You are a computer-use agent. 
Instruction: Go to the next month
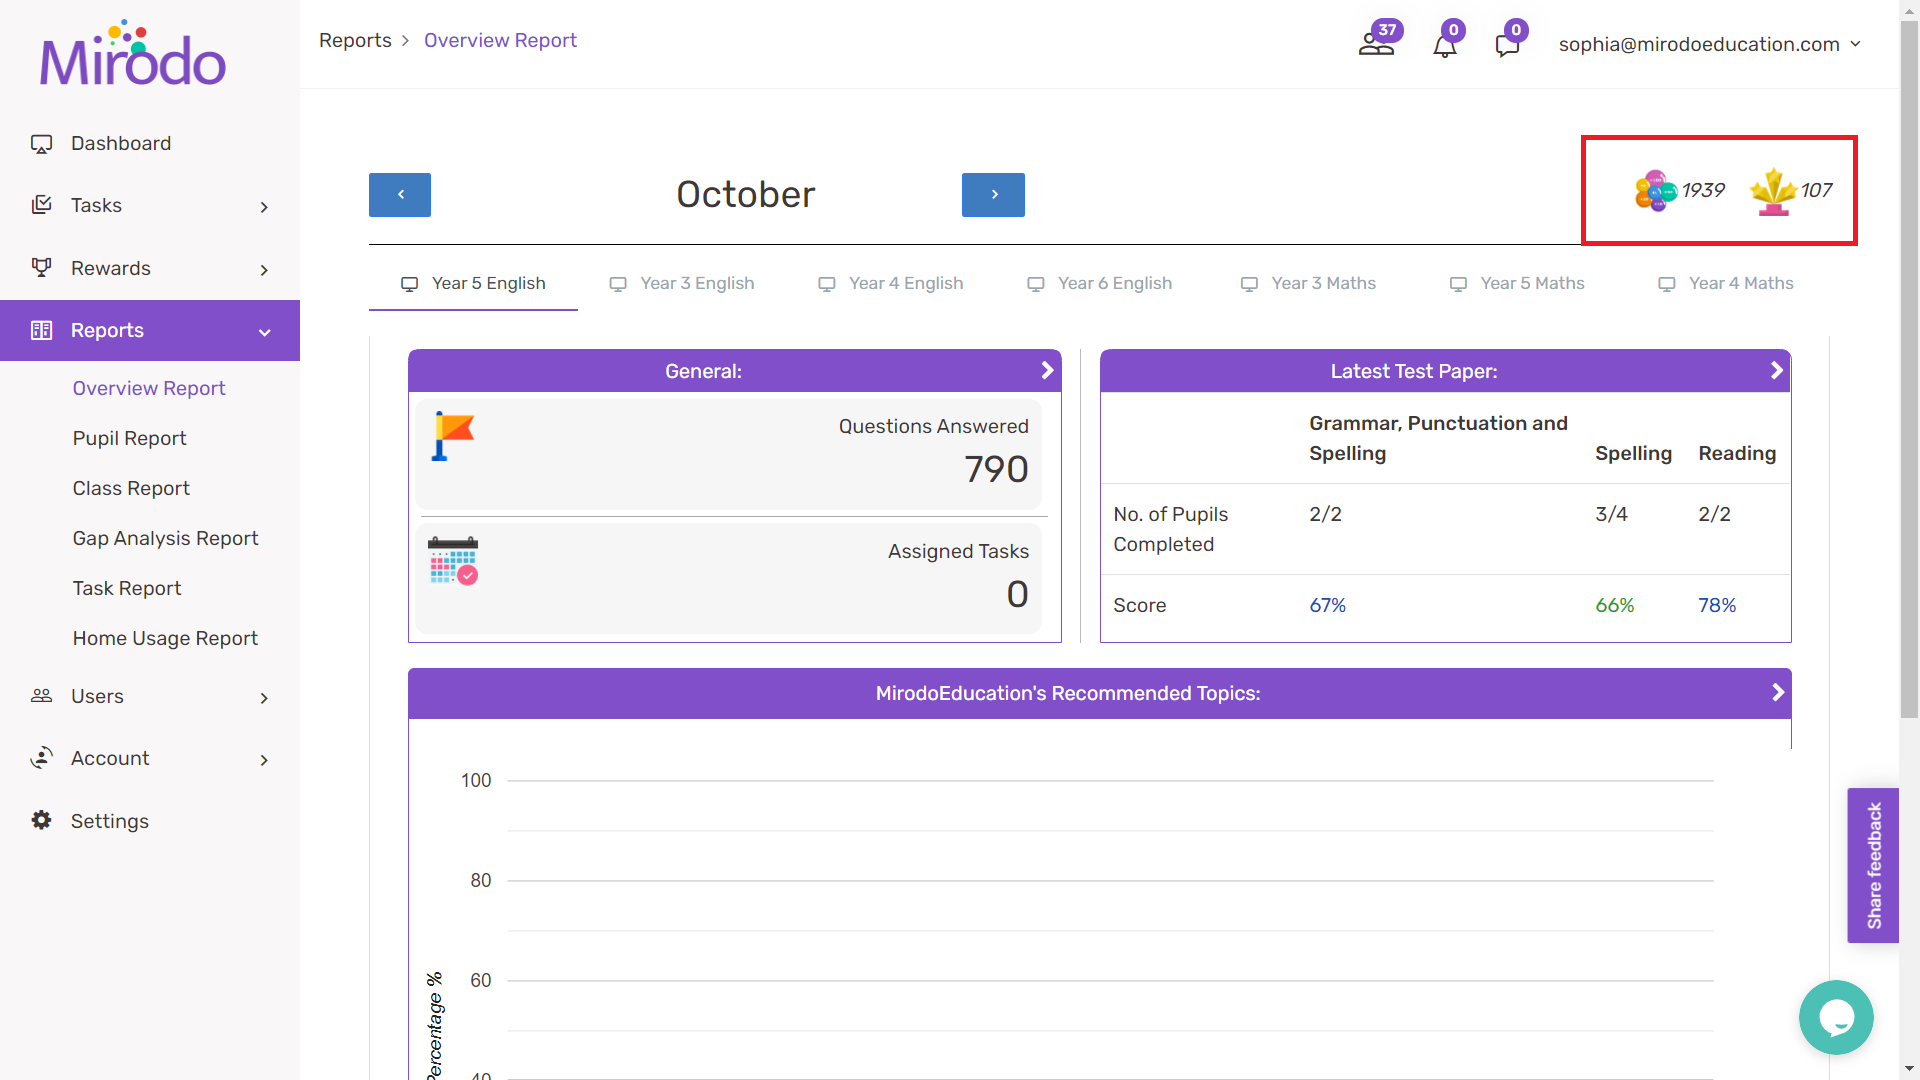(993, 194)
